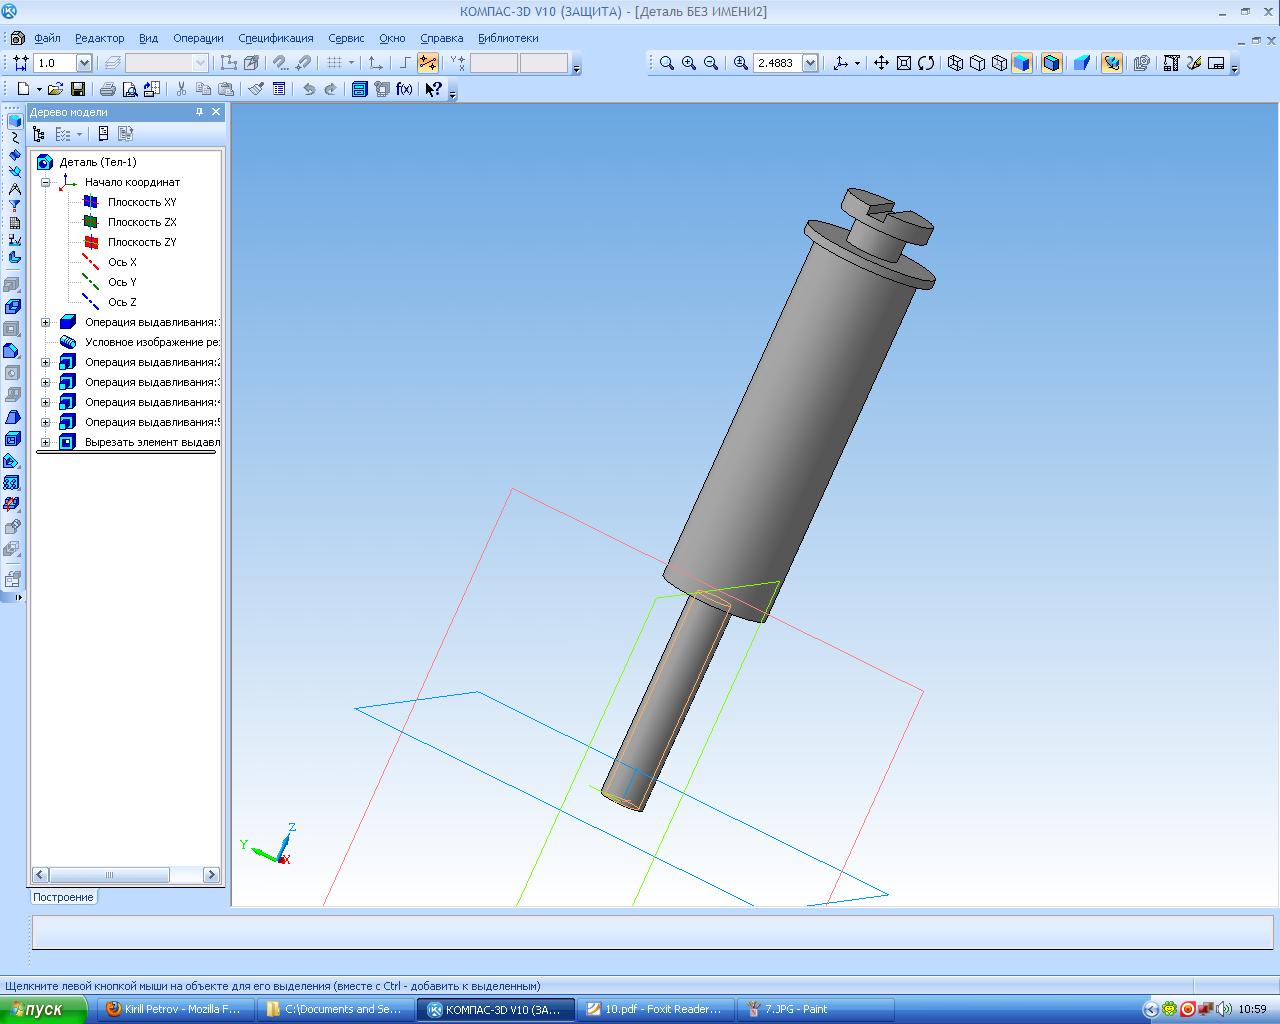Image resolution: width=1280 pixels, height=1024 pixels.
Task: Switch to Wireframe display mode
Action: coord(955,63)
